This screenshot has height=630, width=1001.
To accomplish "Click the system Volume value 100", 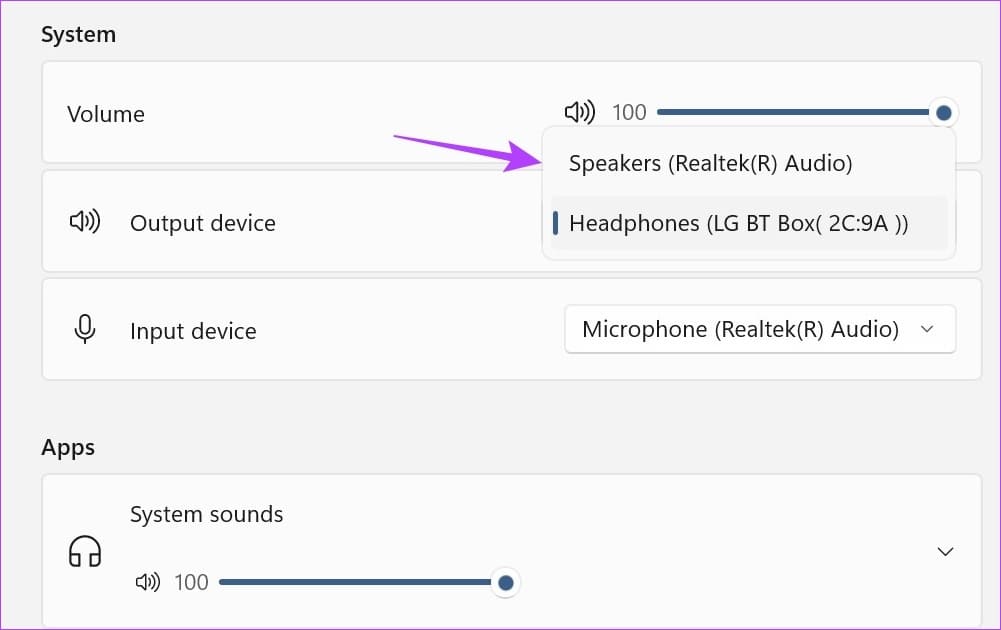I will (629, 113).
